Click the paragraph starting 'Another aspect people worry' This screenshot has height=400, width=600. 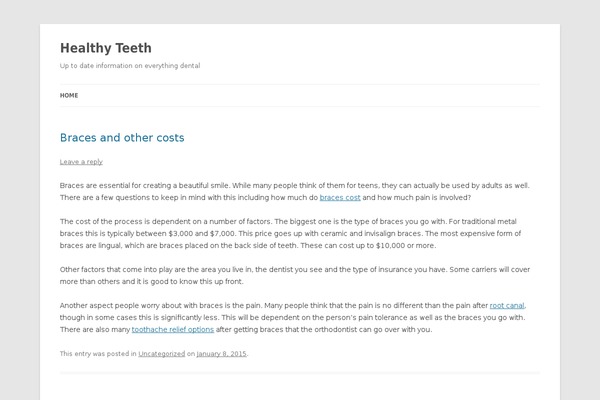(250, 316)
